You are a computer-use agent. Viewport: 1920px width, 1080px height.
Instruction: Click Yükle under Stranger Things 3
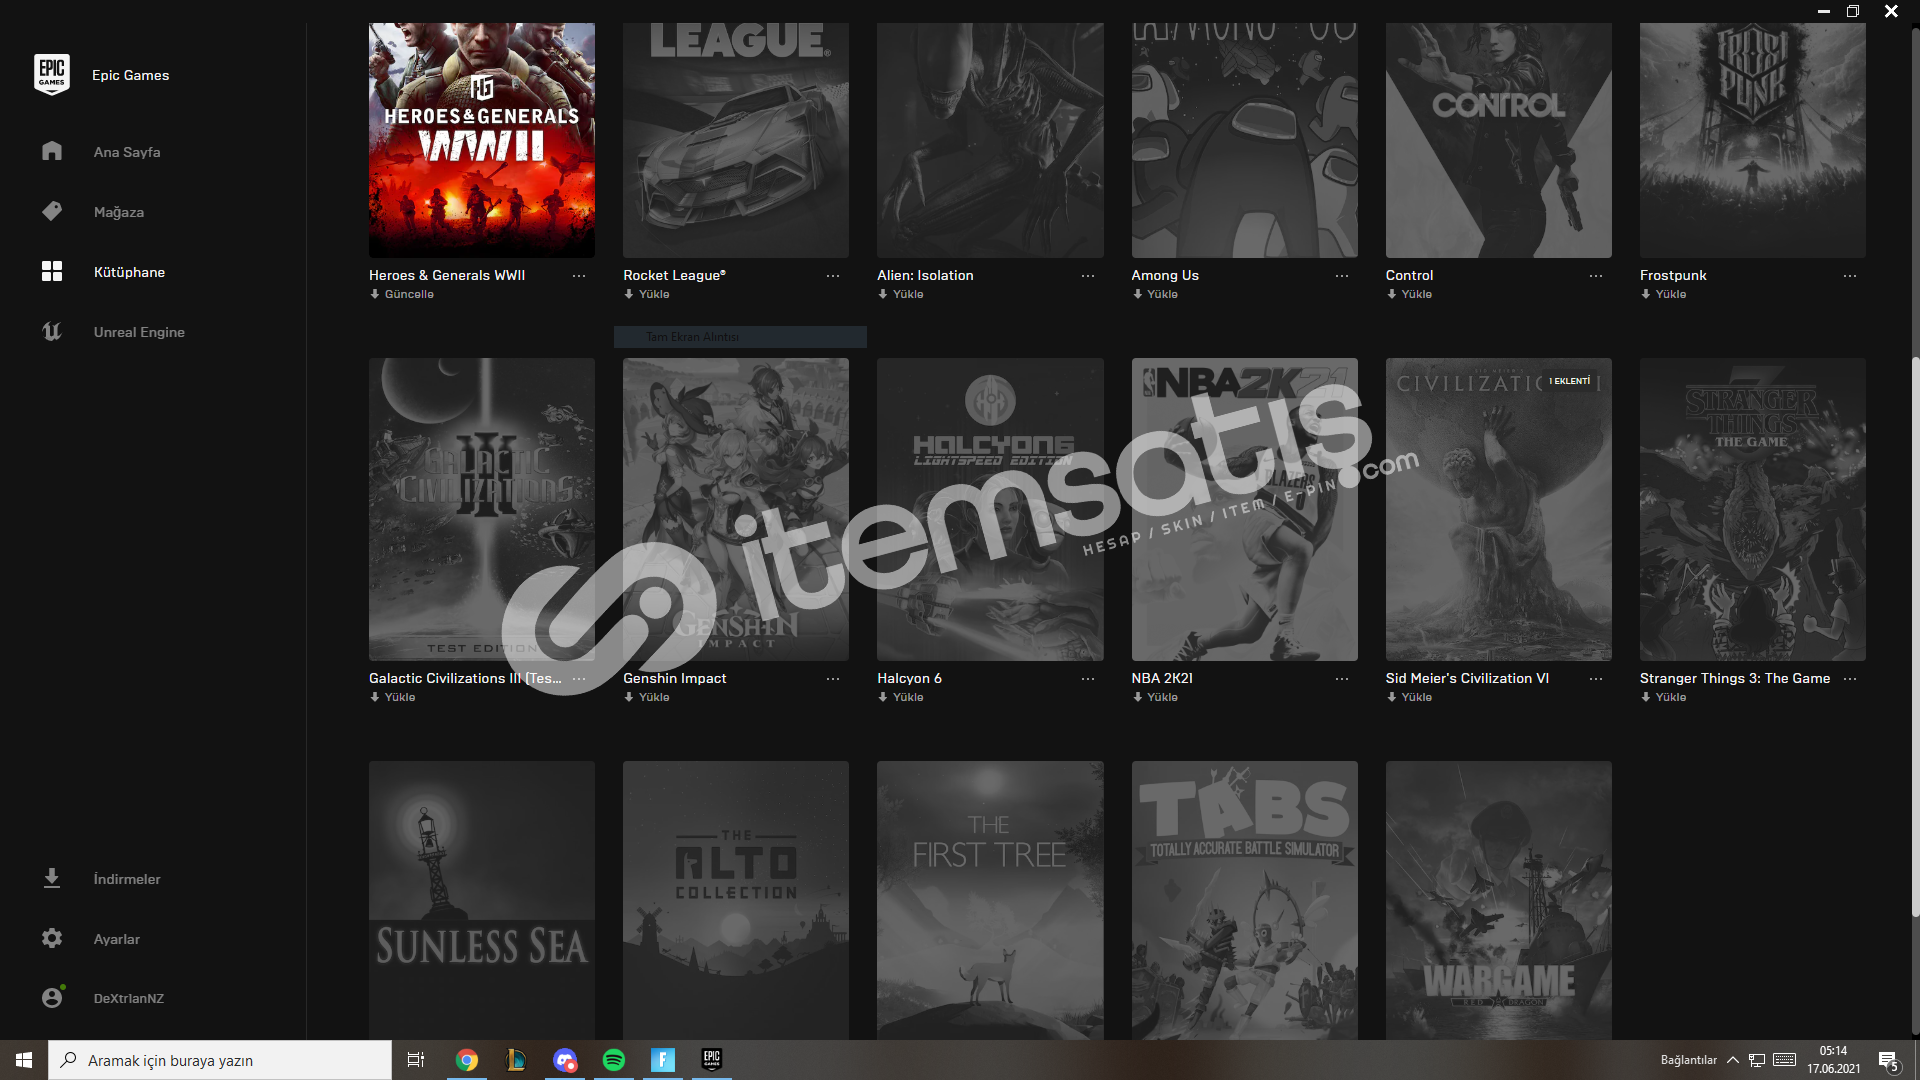pyautogui.click(x=1663, y=697)
